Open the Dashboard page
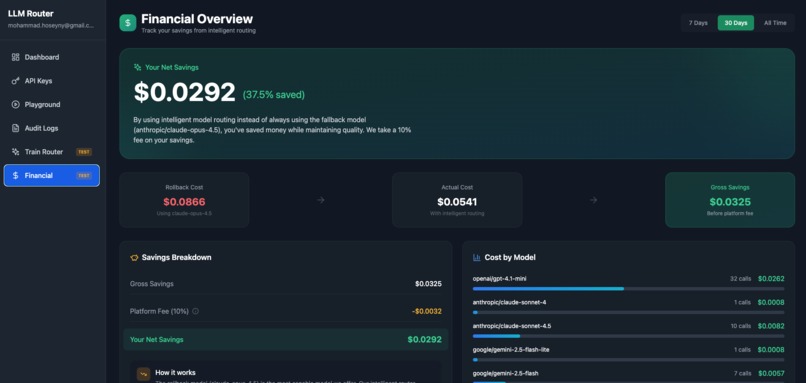Screen dimensions: 806x383 point(51,57)
